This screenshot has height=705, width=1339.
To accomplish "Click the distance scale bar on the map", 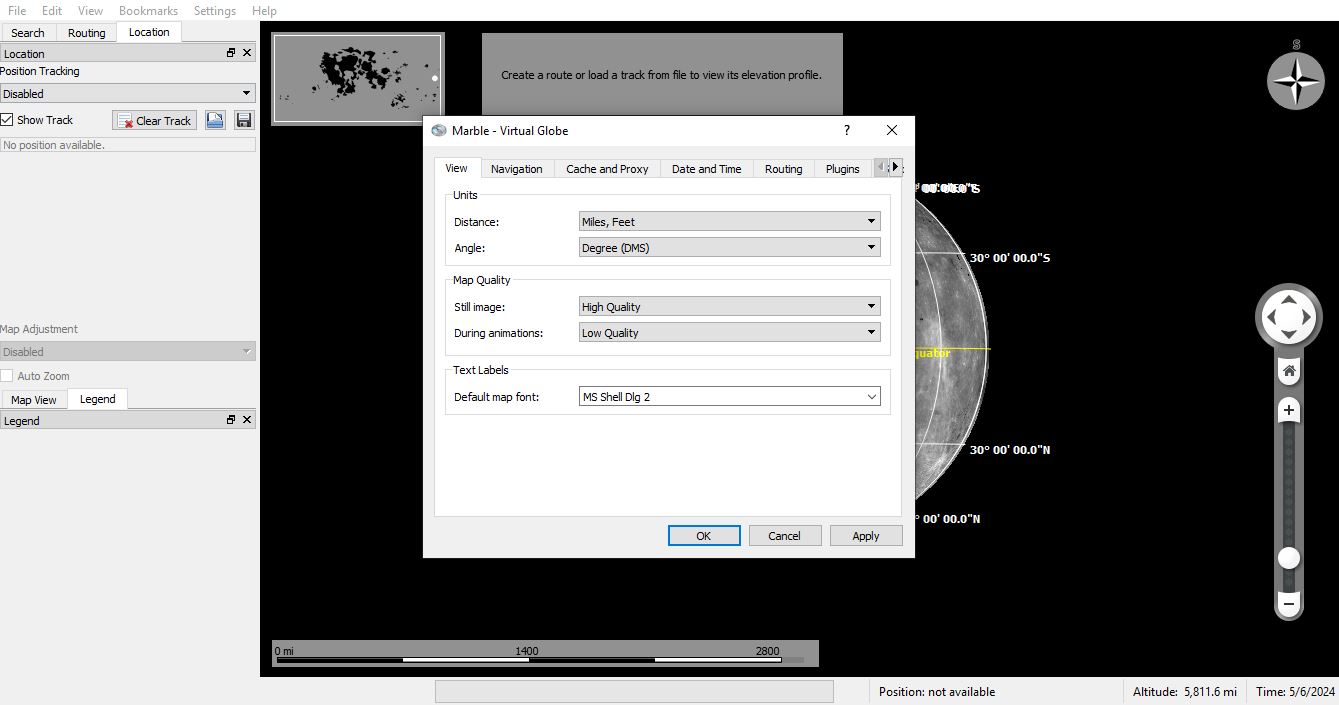I will [545, 653].
